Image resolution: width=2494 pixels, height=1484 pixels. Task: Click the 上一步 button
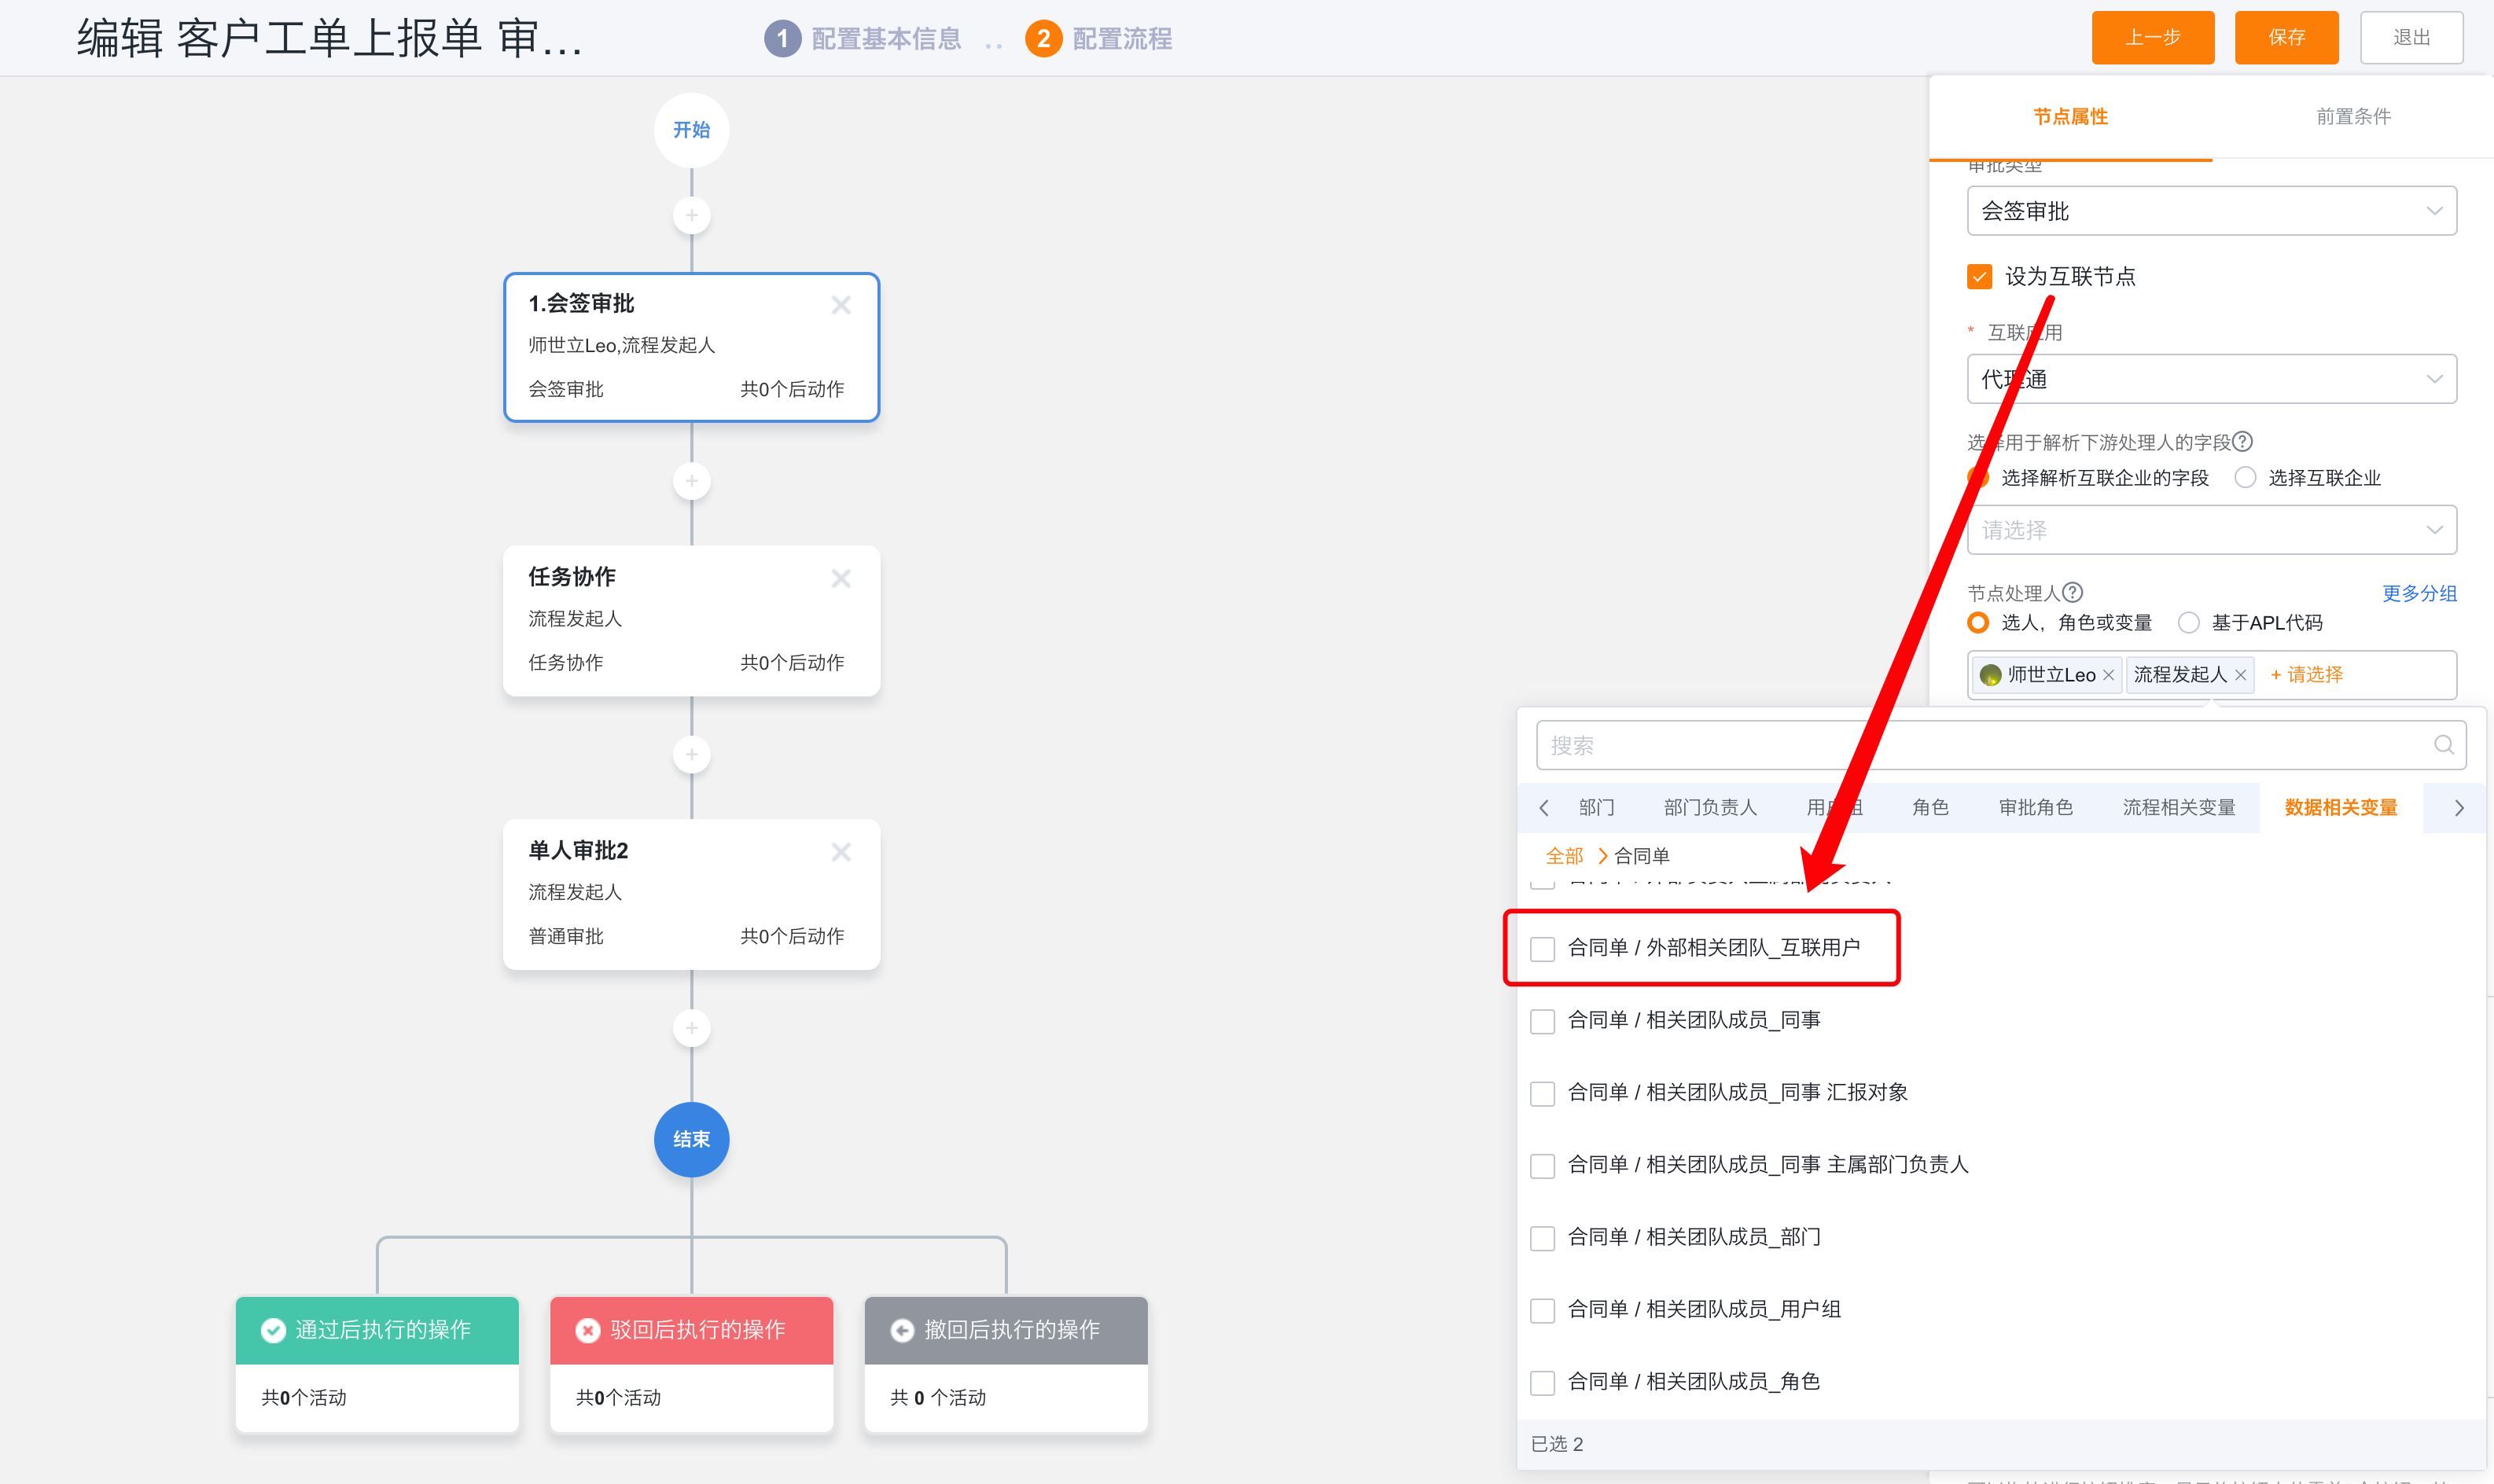(x=2153, y=38)
